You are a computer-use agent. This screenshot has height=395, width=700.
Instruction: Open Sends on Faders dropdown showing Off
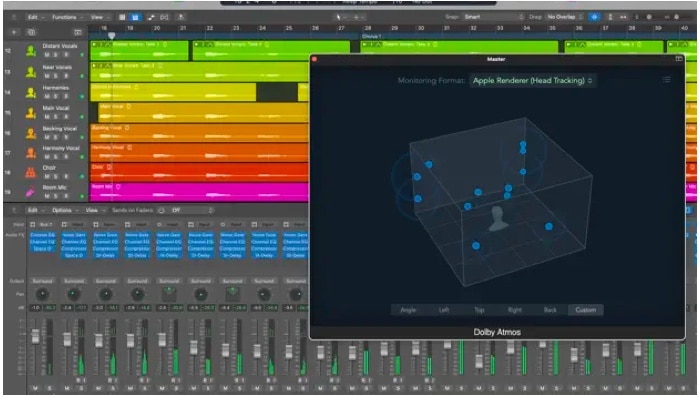[192, 210]
